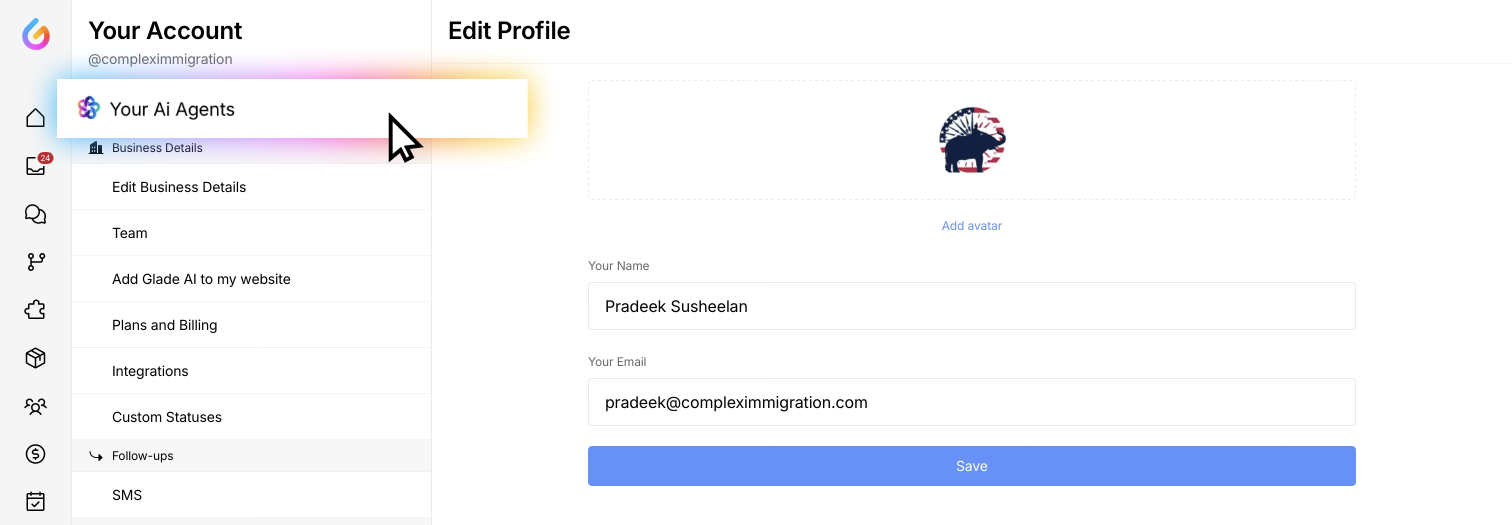Click the Your Name input field
The width and height of the screenshot is (1512, 525).
click(971, 306)
